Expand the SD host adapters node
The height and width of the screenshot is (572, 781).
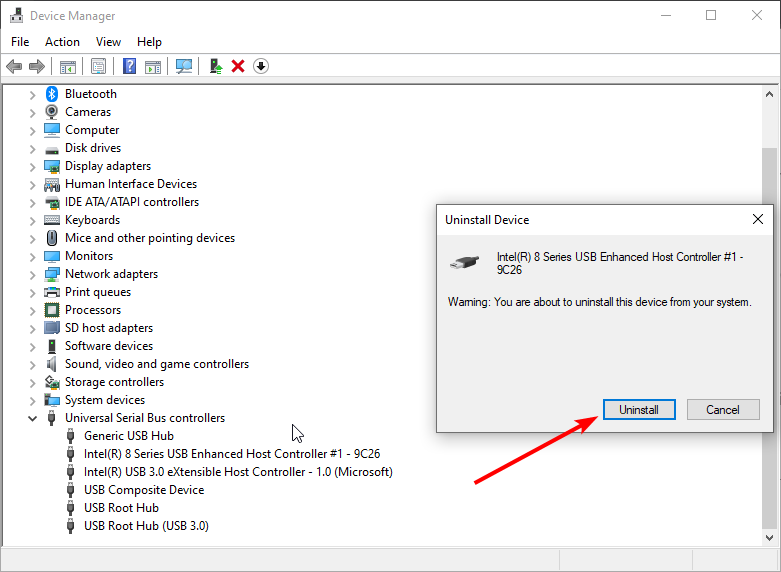click(32, 328)
